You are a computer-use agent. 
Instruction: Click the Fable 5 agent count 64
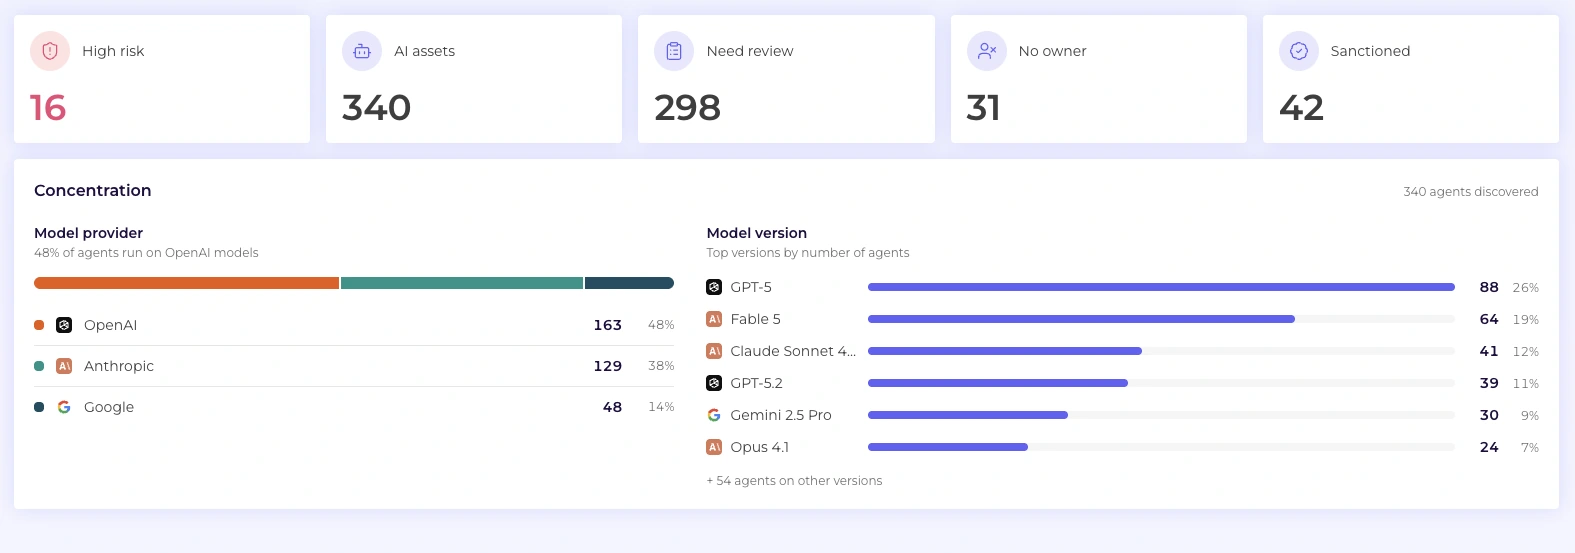(1489, 319)
